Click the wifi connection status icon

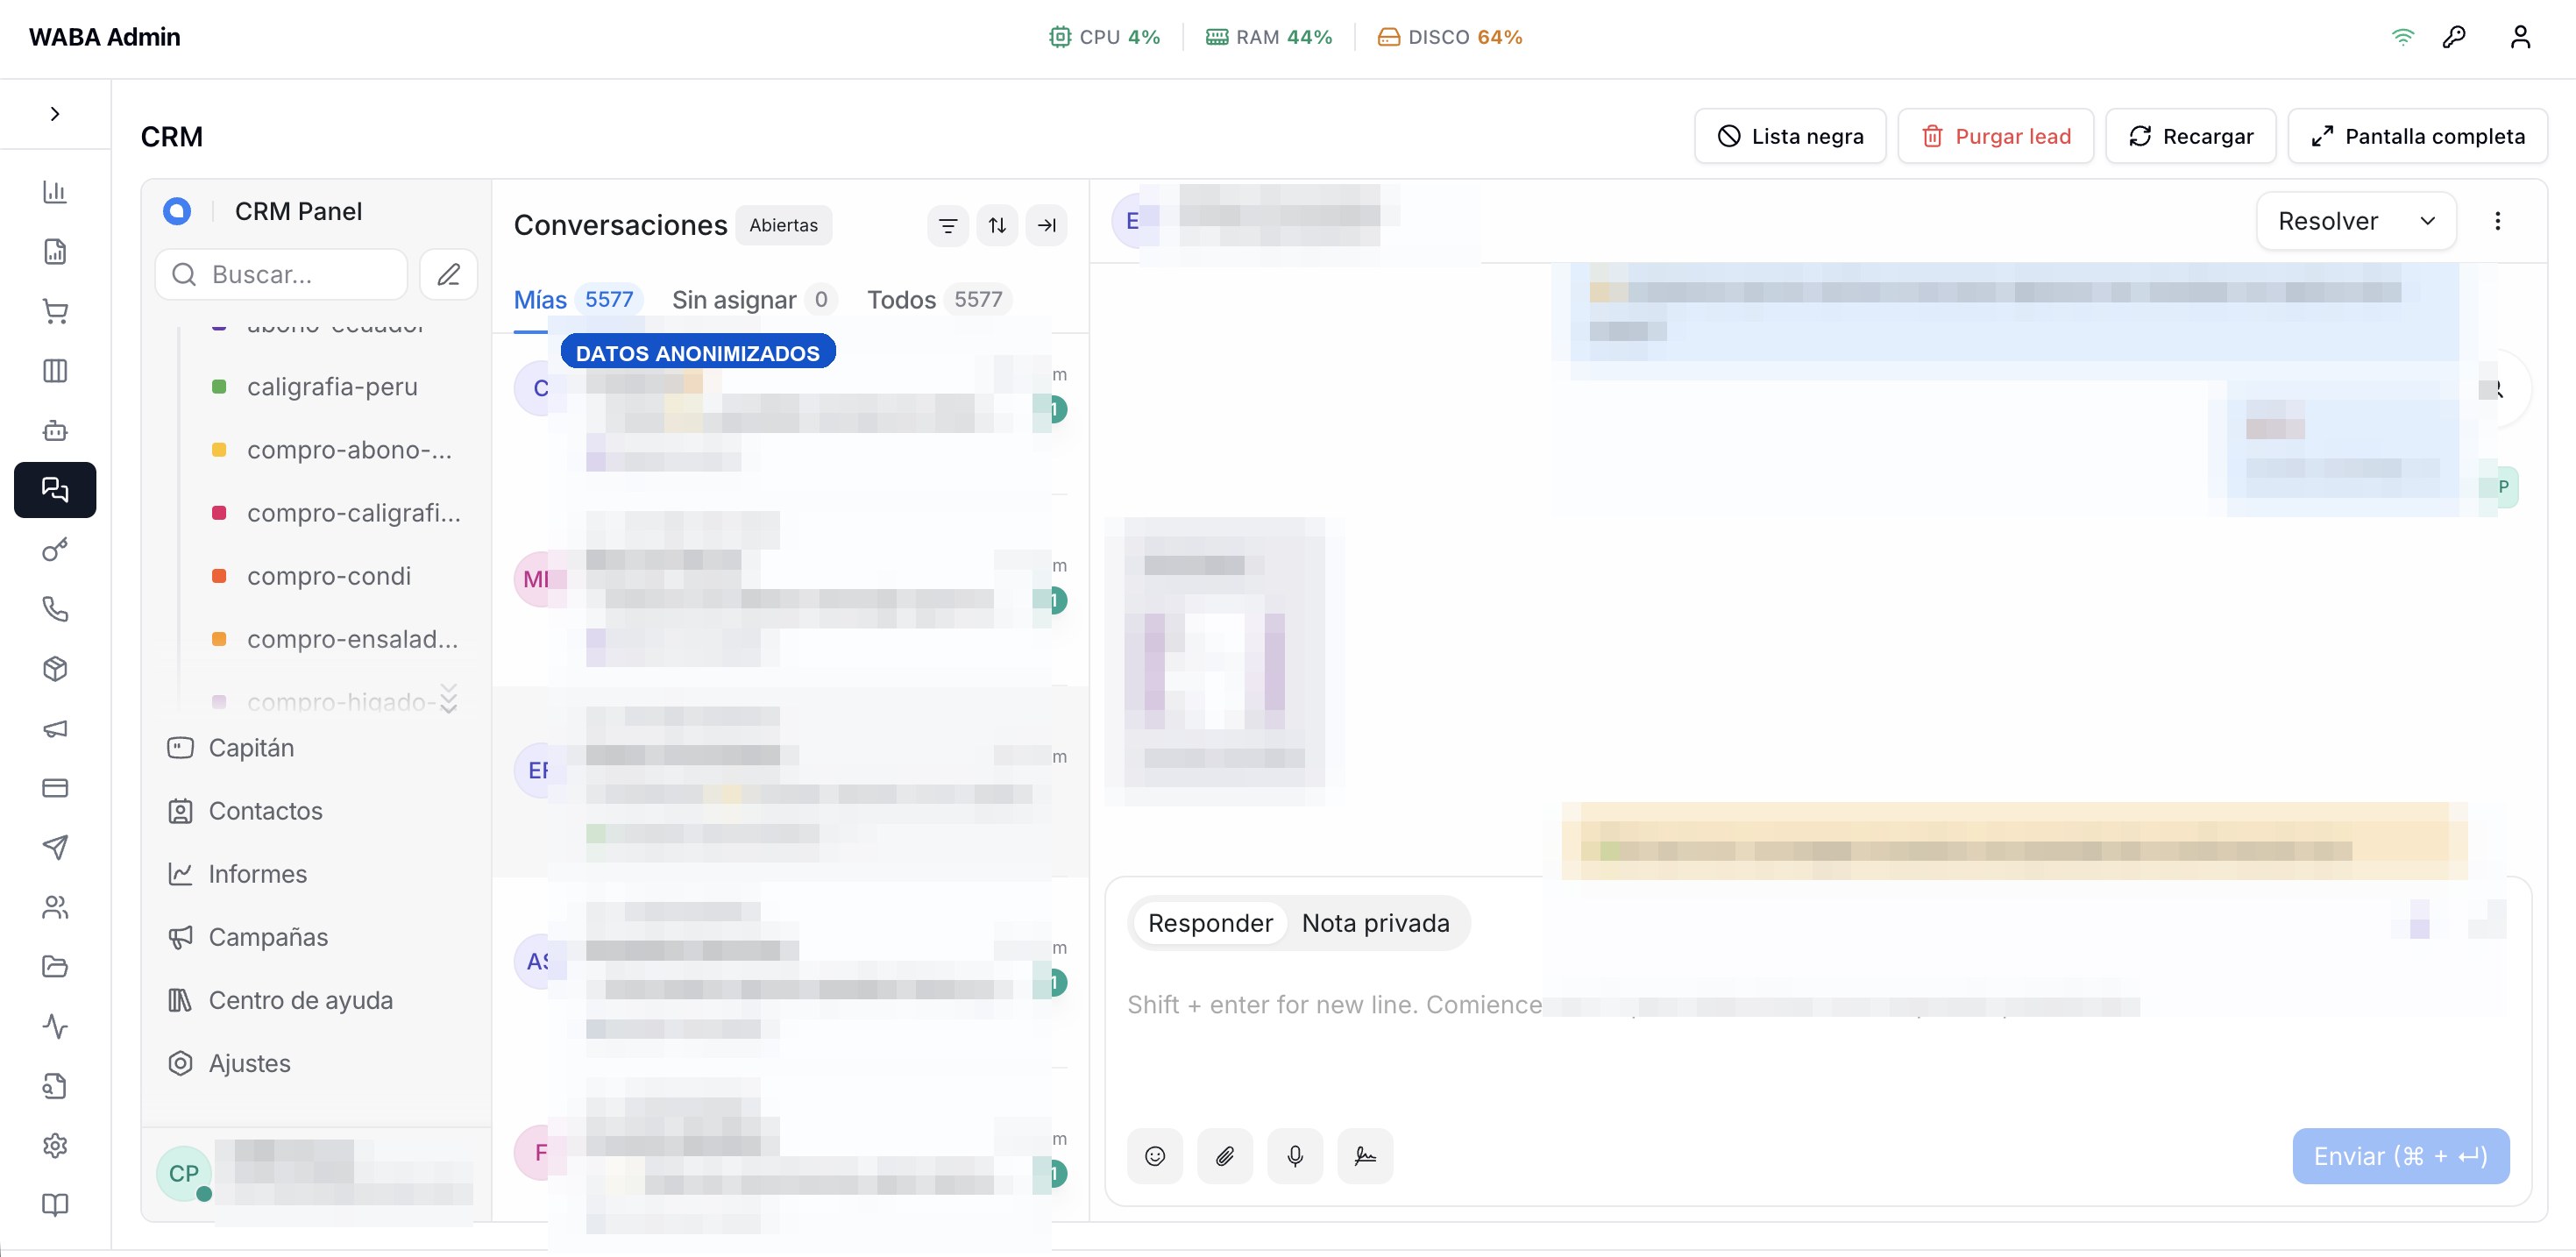pos(2402,37)
